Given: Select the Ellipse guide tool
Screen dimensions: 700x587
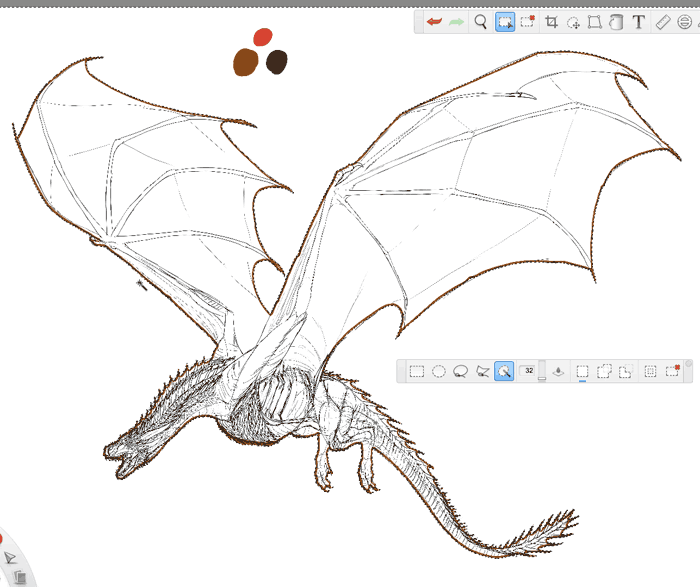Looking at the screenshot, I should click(x=684, y=22).
